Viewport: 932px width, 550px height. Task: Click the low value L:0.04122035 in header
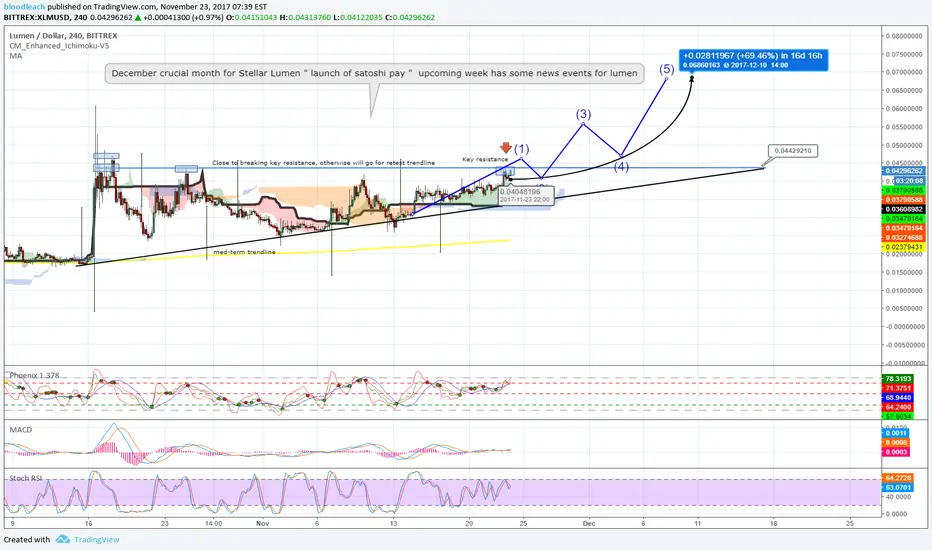click(358, 17)
